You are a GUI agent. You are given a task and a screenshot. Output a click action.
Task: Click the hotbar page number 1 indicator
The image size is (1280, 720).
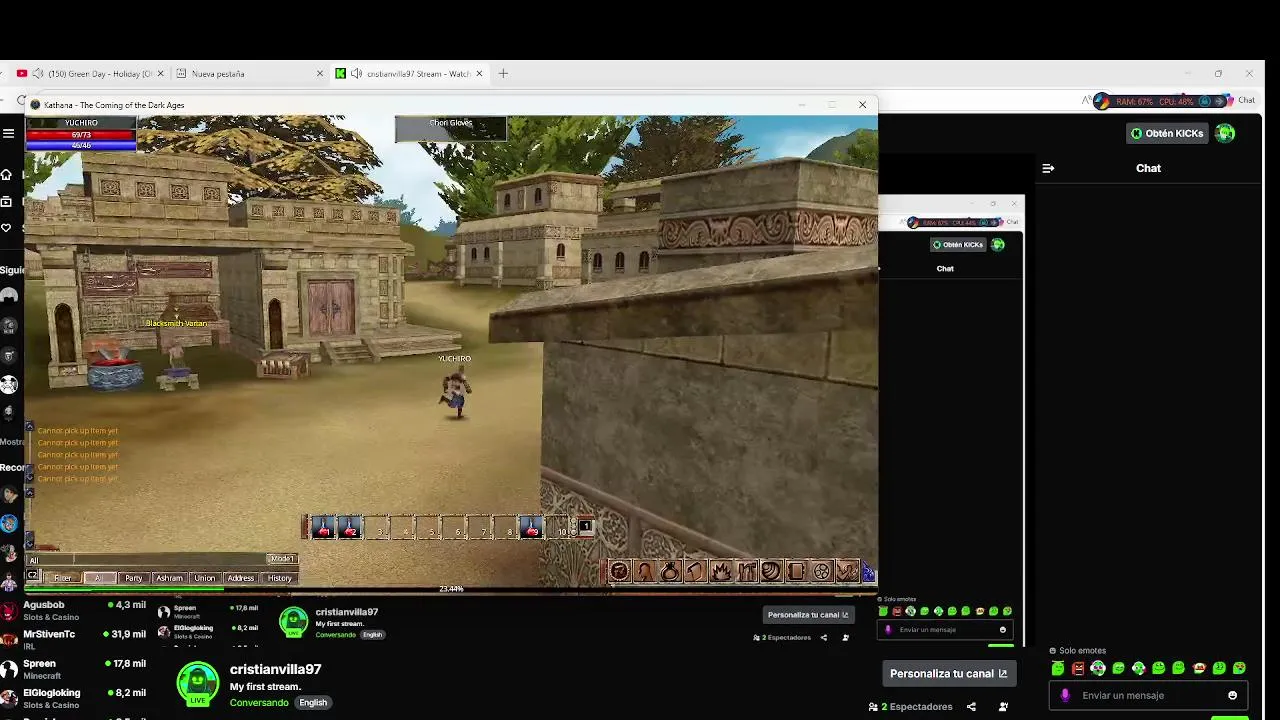[x=586, y=527]
